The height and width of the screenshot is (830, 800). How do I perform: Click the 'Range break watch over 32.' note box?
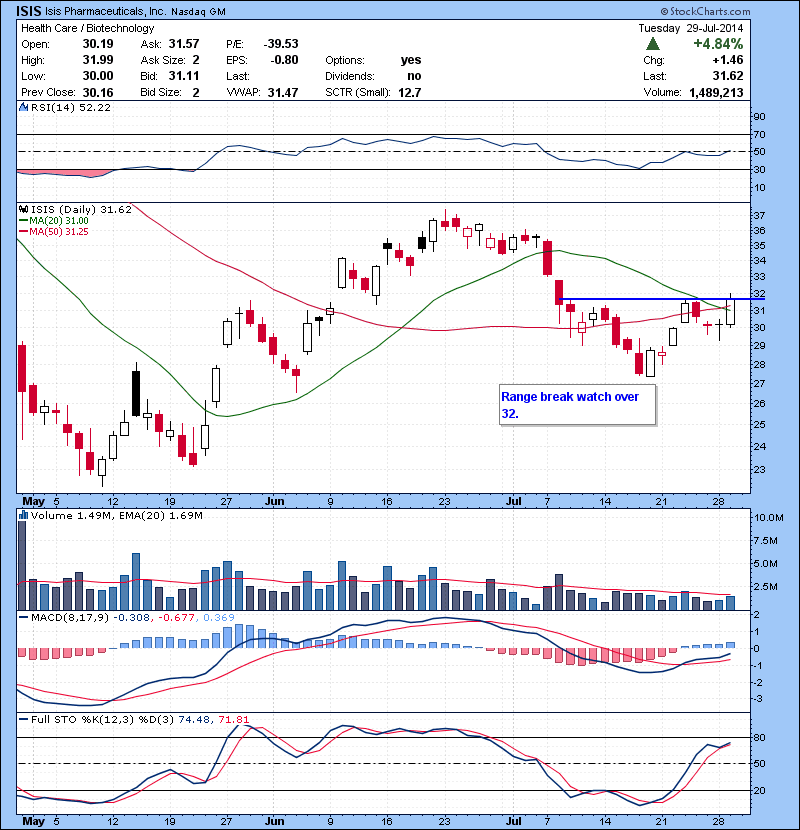tap(578, 405)
